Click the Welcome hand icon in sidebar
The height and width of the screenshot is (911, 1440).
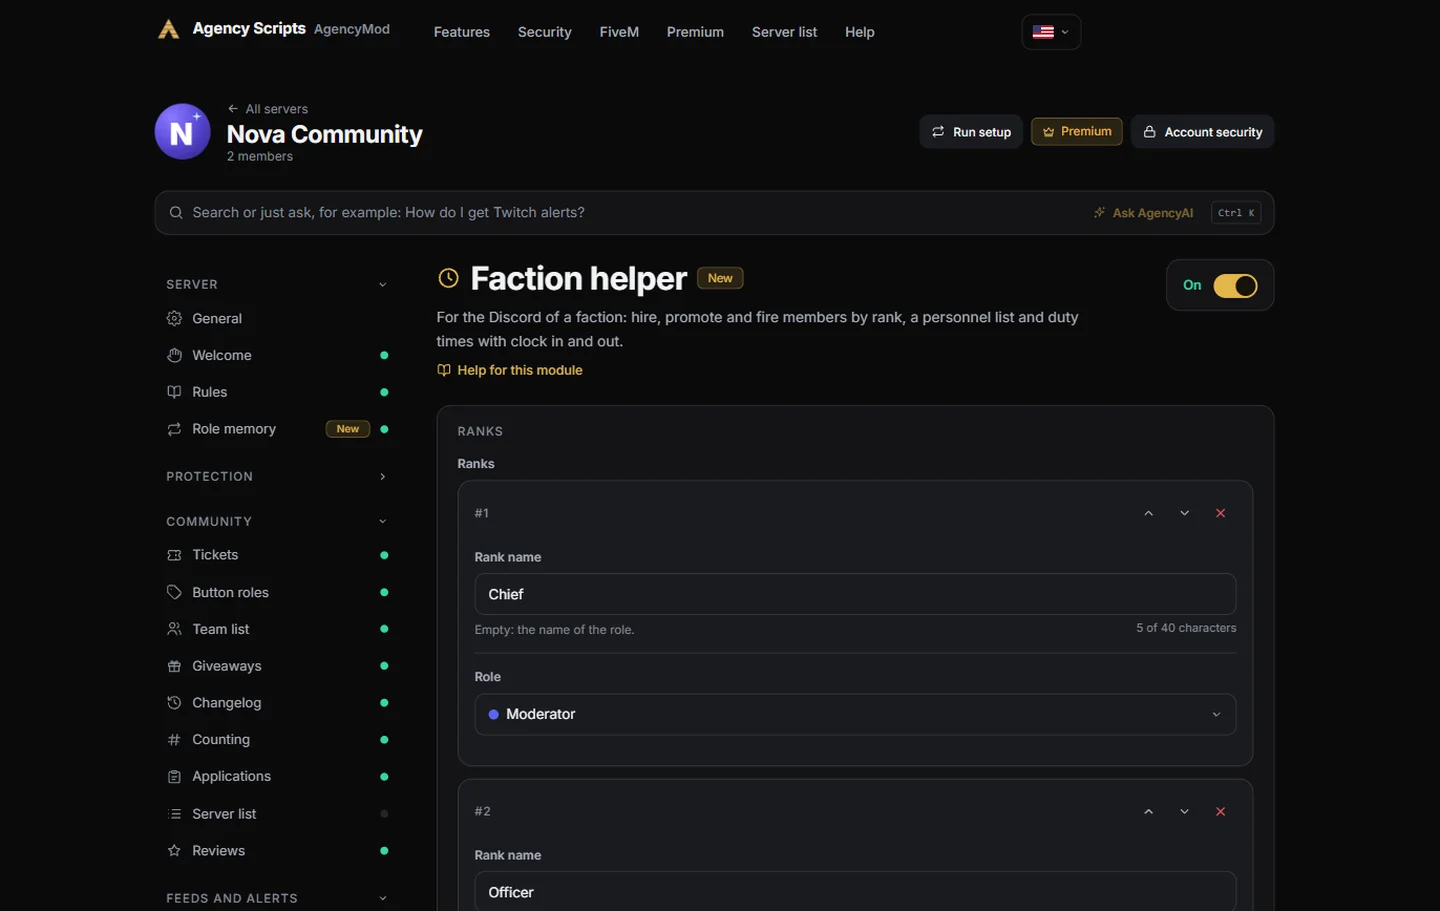click(x=174, y=355)
